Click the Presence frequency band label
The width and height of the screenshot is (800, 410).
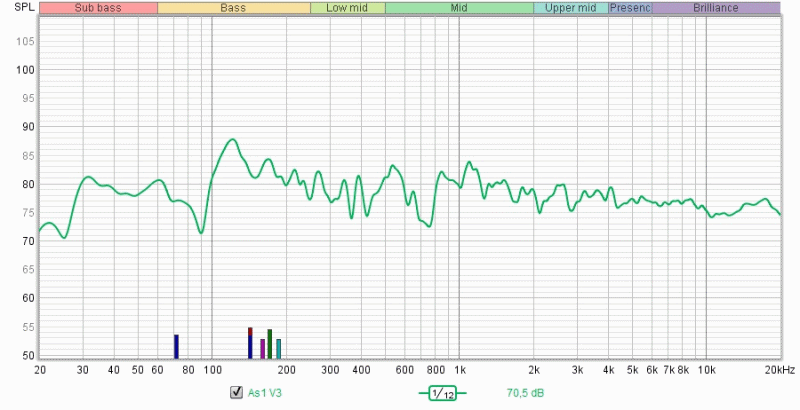click(x=630, y=8)
